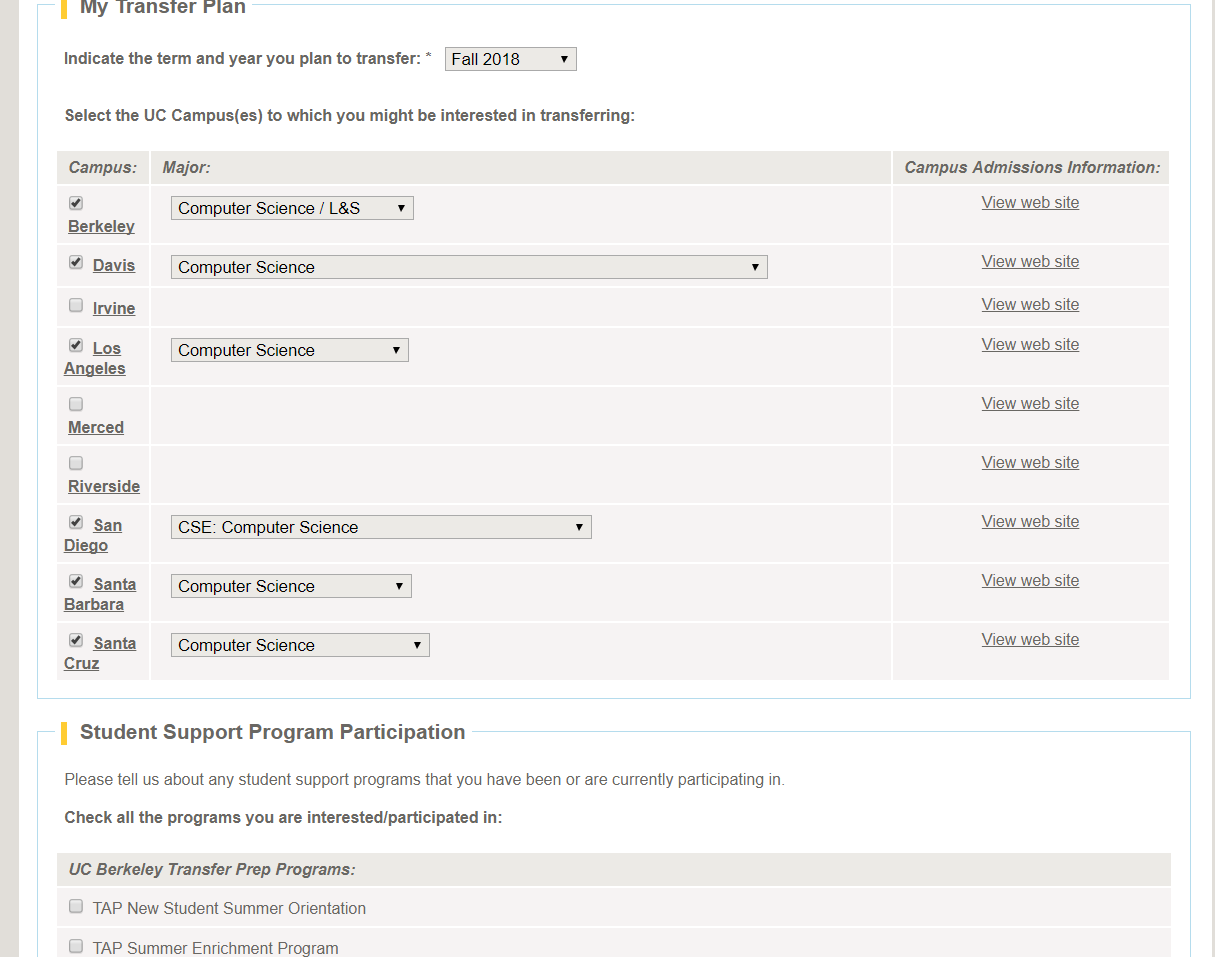This screenshot has width=1215, height=957.
Task: Open the Los Angeles campus link
Action: click(95, 358)
